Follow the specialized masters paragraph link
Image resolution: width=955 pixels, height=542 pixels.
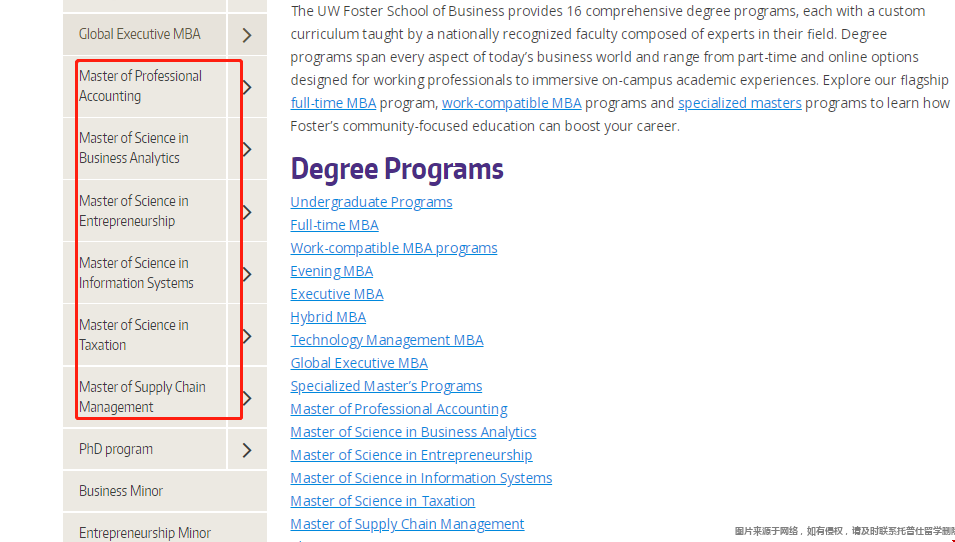point(739,103)
